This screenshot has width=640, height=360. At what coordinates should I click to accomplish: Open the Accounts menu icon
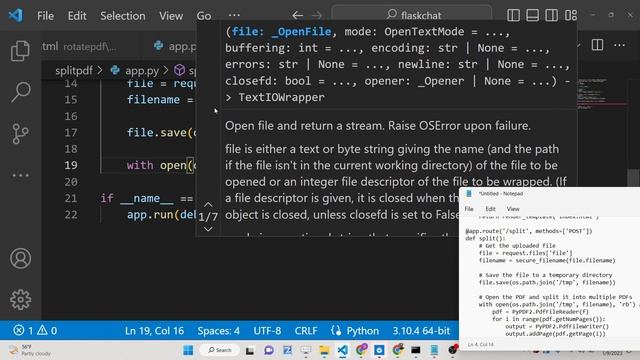click(20, 258)
